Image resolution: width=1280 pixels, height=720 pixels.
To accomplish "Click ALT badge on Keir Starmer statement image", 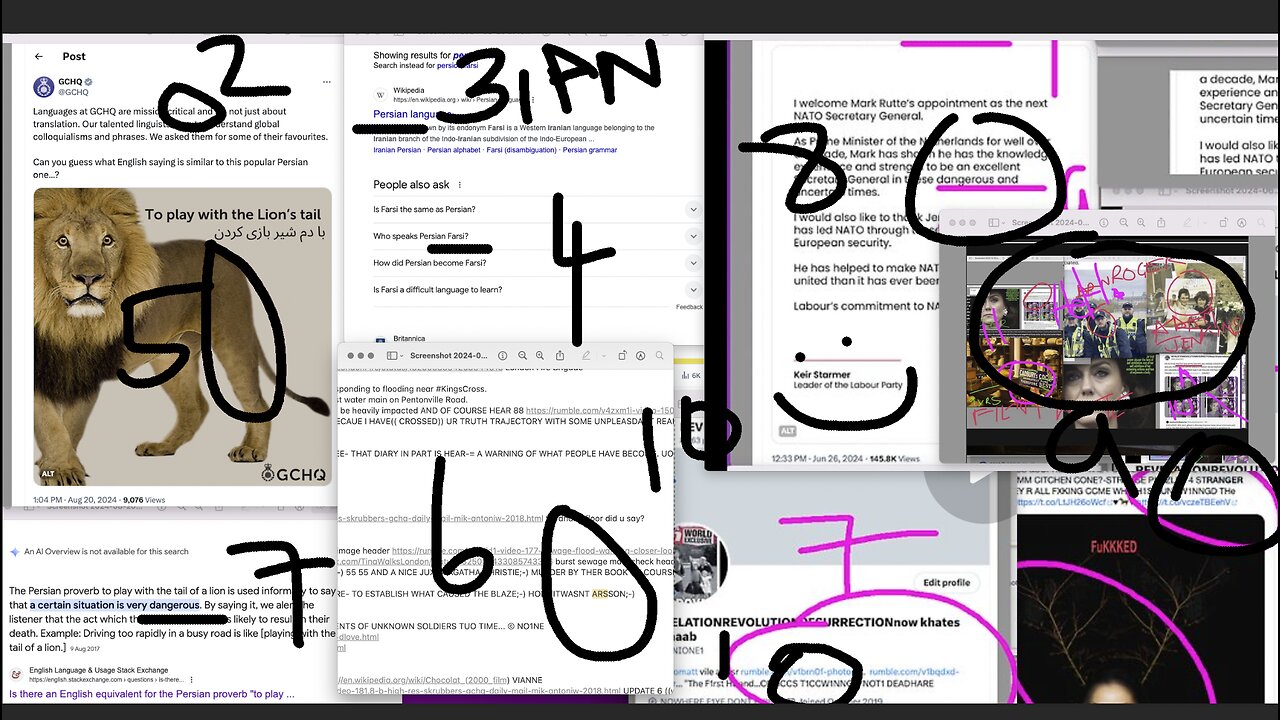I will coord(788,431).
